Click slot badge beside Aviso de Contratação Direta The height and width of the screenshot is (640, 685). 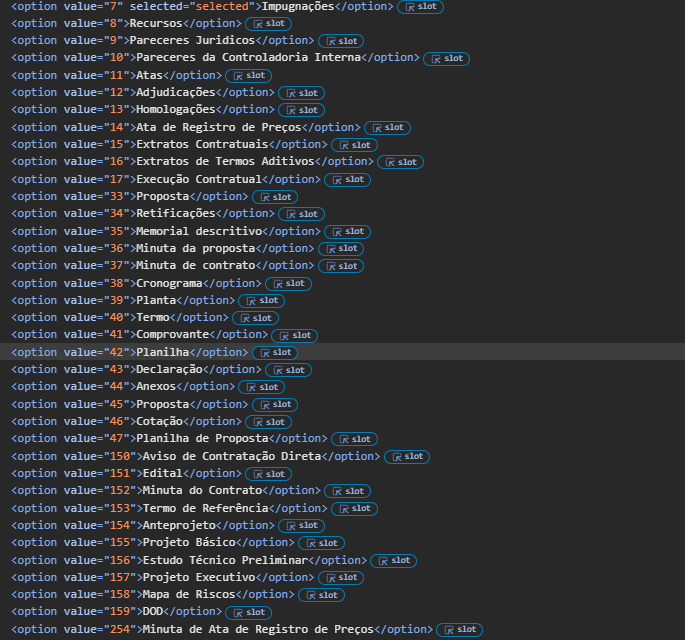(x=407, y=456)
